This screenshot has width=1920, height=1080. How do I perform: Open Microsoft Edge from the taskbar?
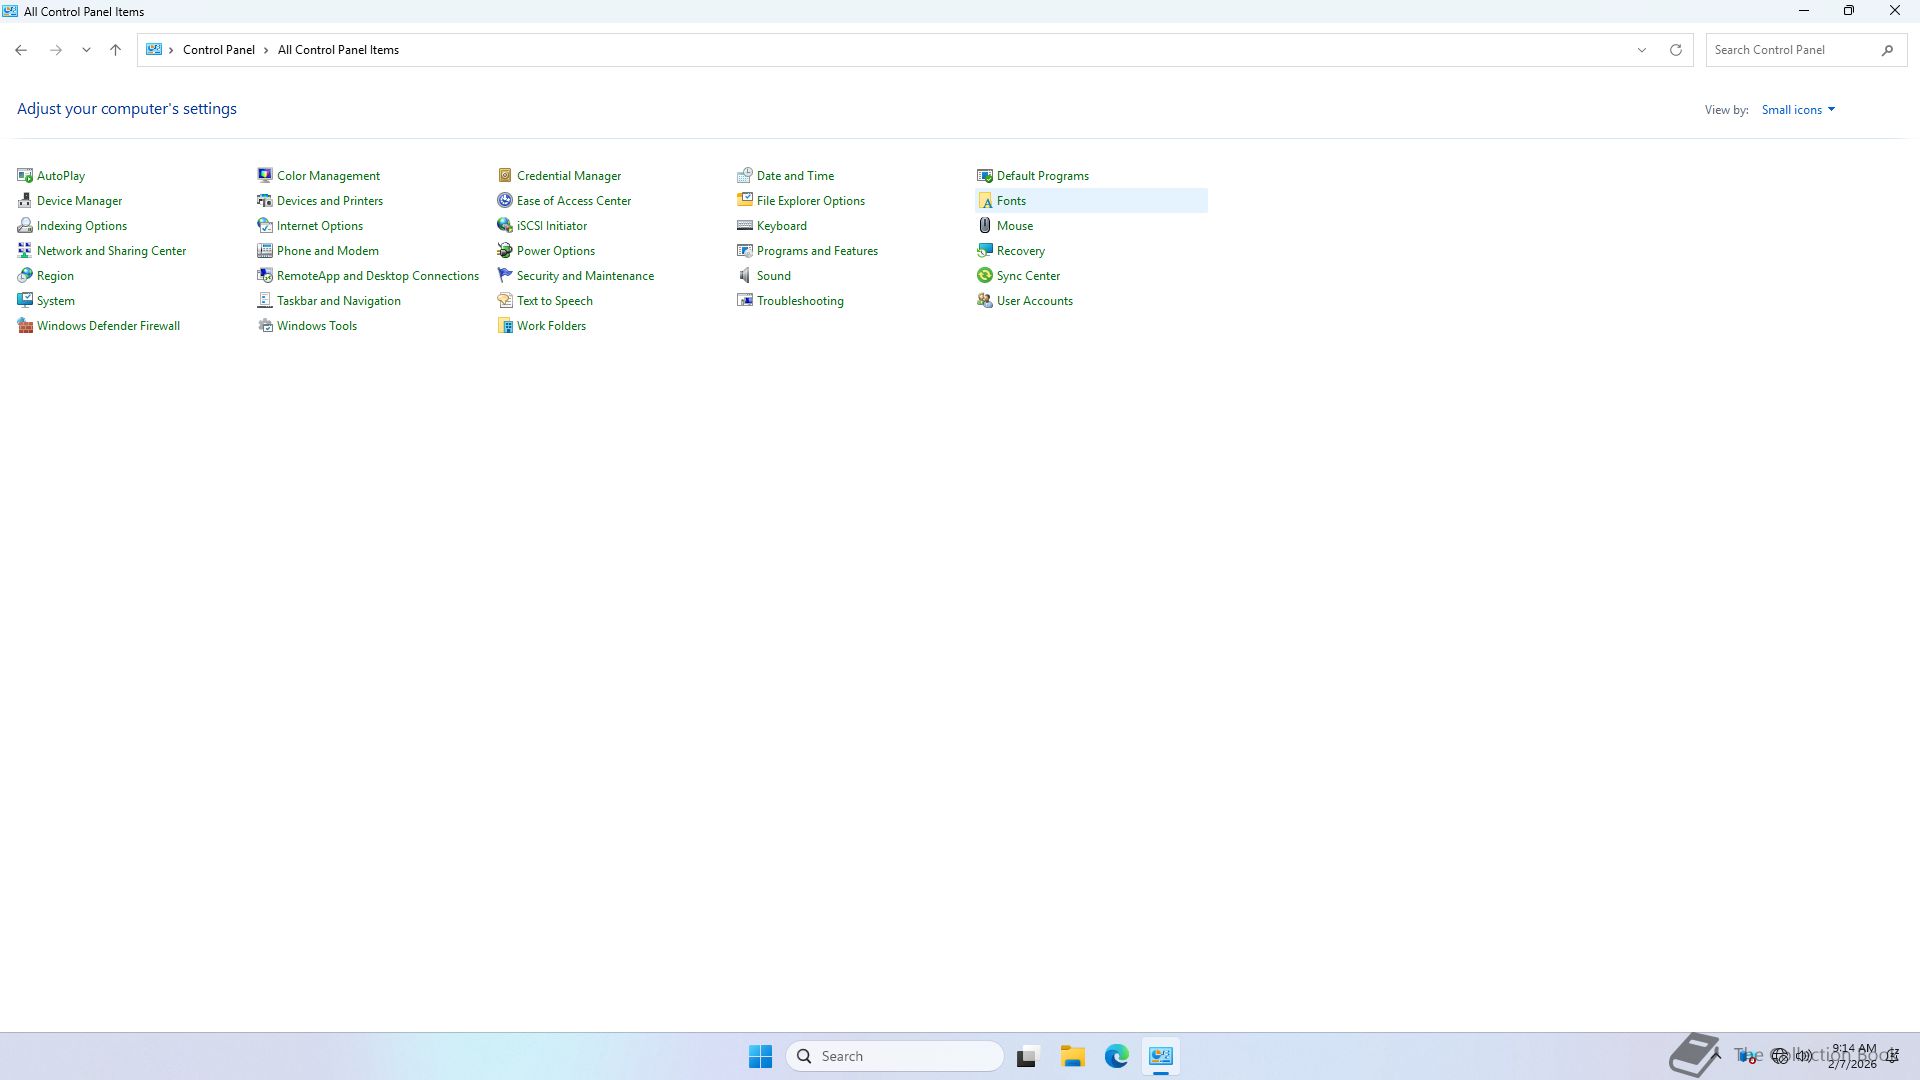coord(1116,1056)
